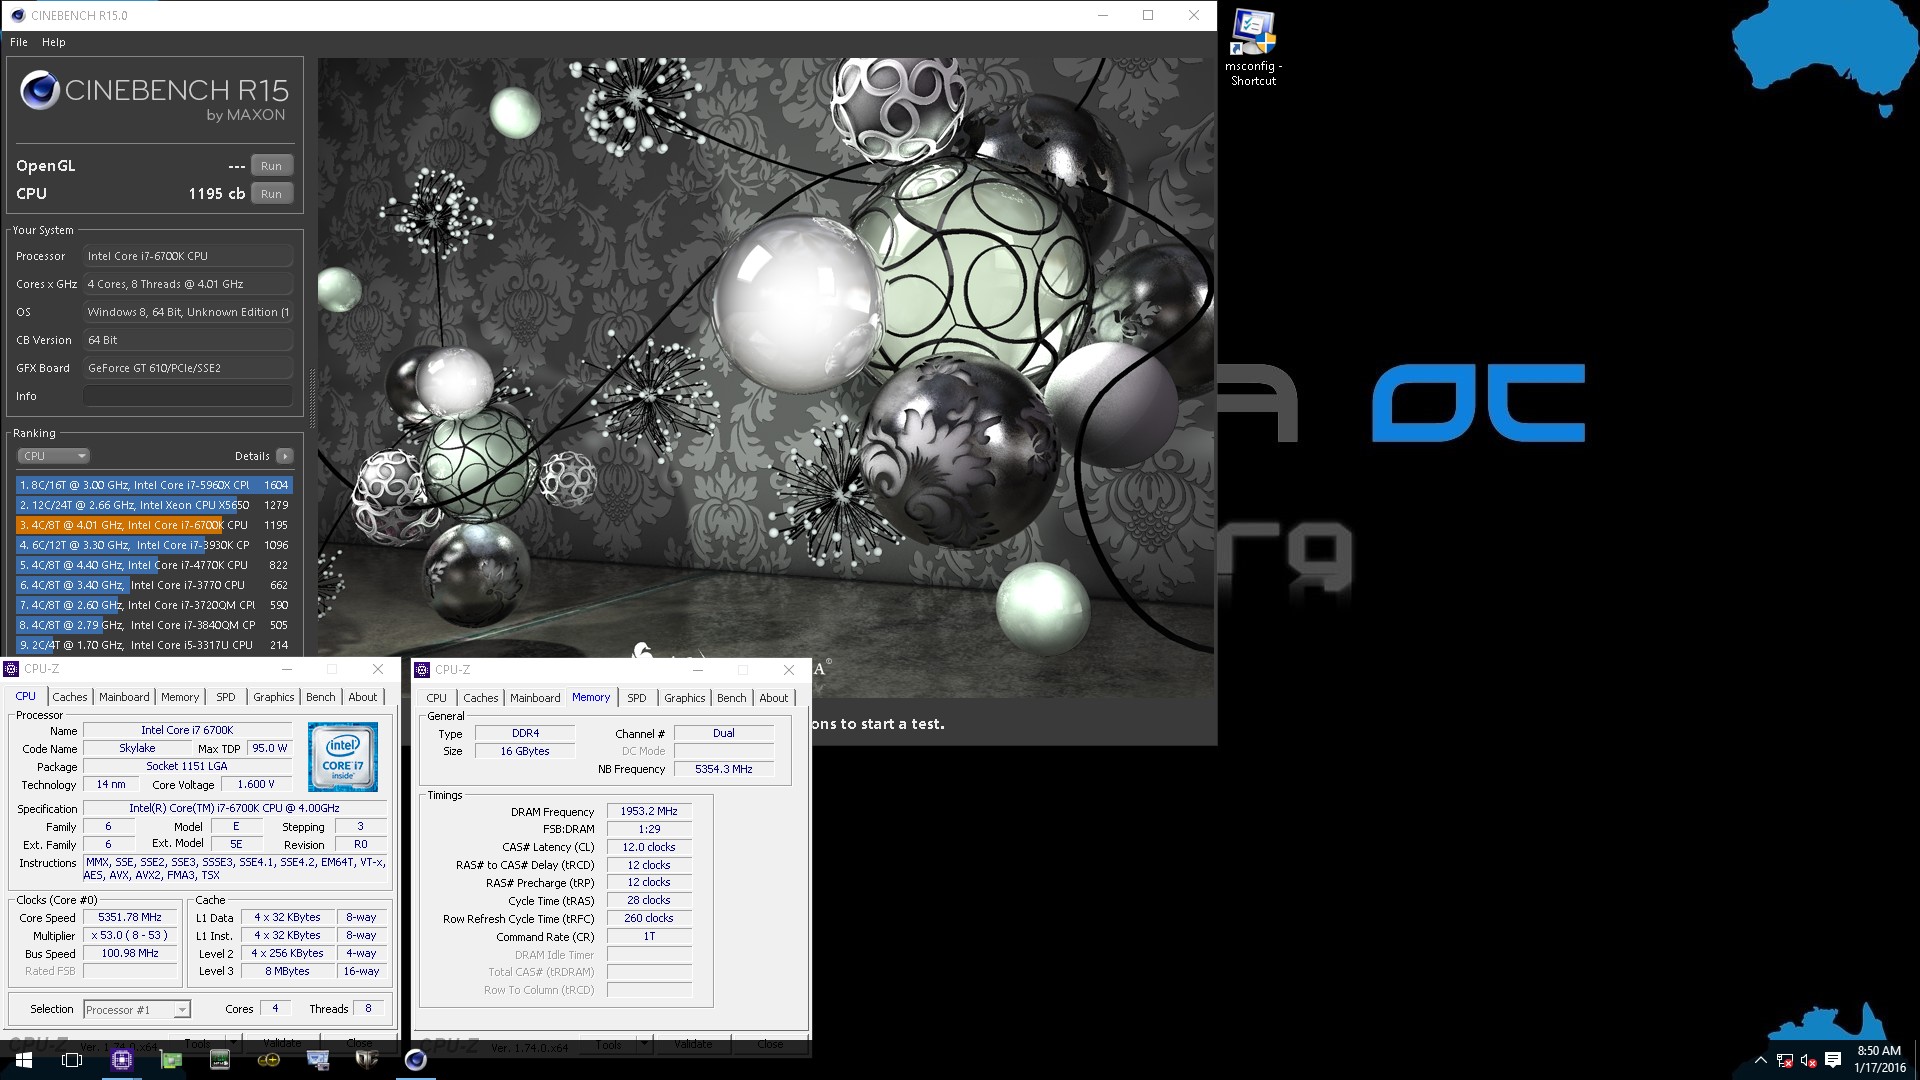The width and height of the screenshot is (1920, 1080).
Task: Open Graphics tab in the Memory-tab CPU-Z window
Action: (685, 698)
